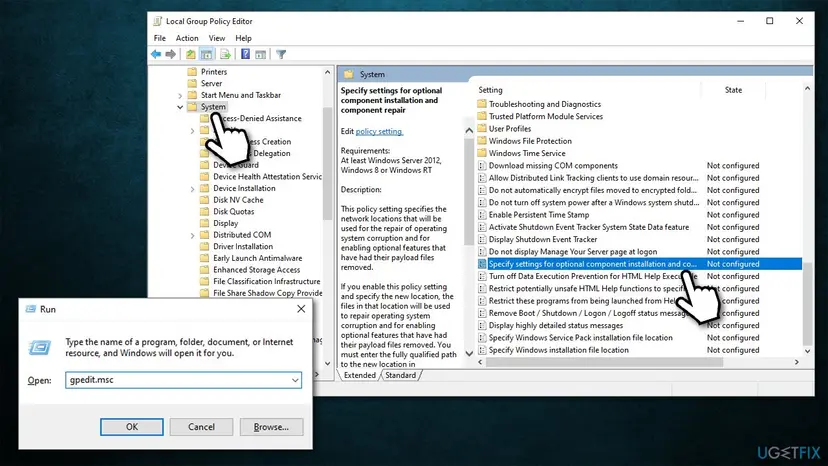828x466 pixels.
Task: Click the Back arrow in the toolbar
Action: pos(156,54)
